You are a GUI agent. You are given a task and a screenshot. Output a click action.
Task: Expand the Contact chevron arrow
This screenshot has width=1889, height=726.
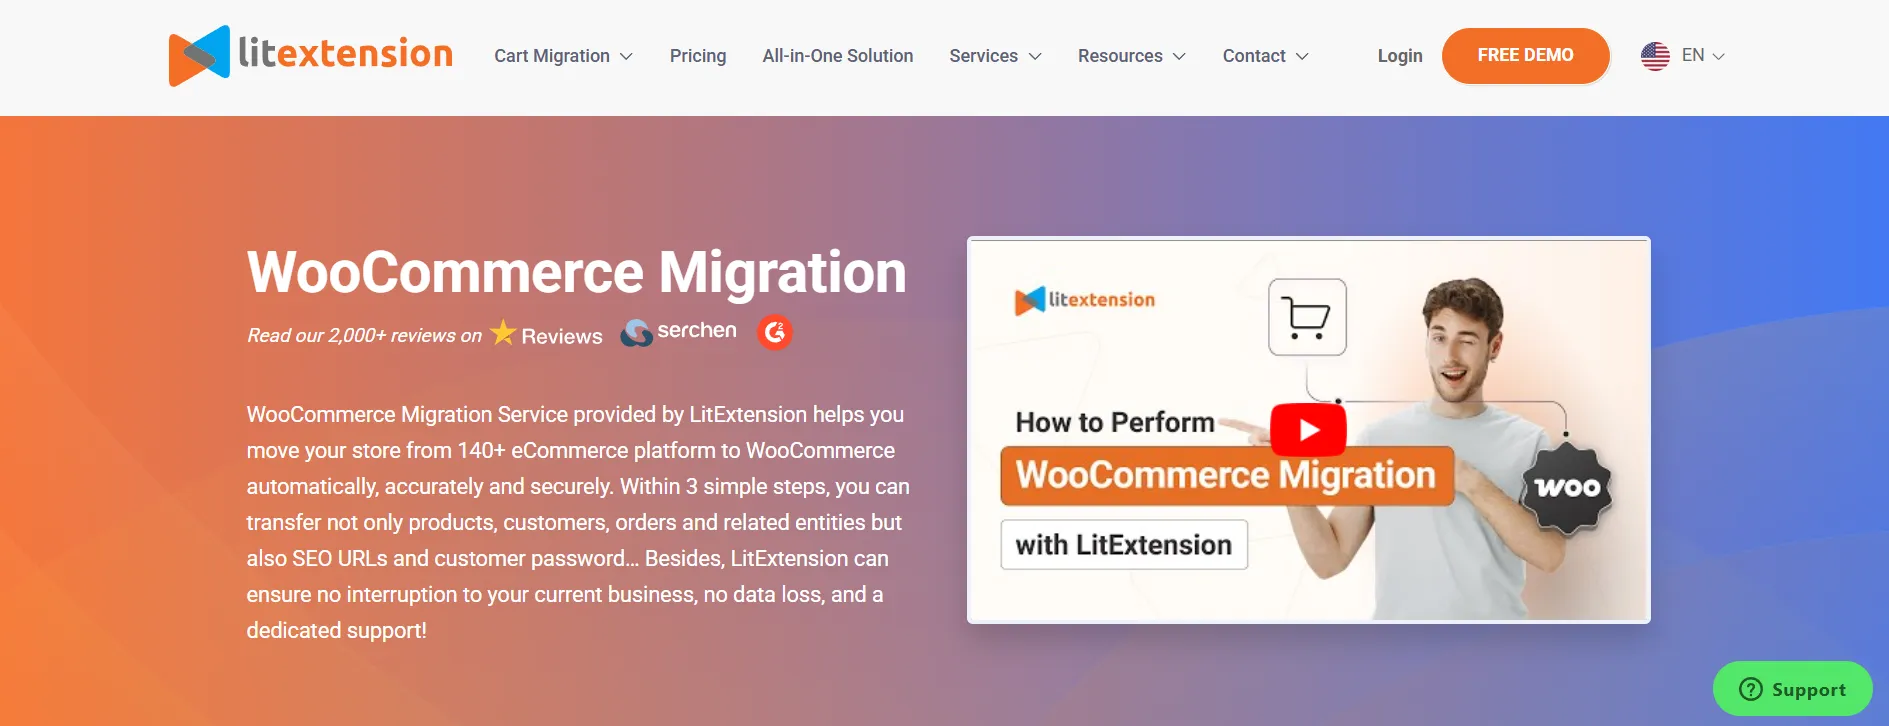pos(1302,56)
